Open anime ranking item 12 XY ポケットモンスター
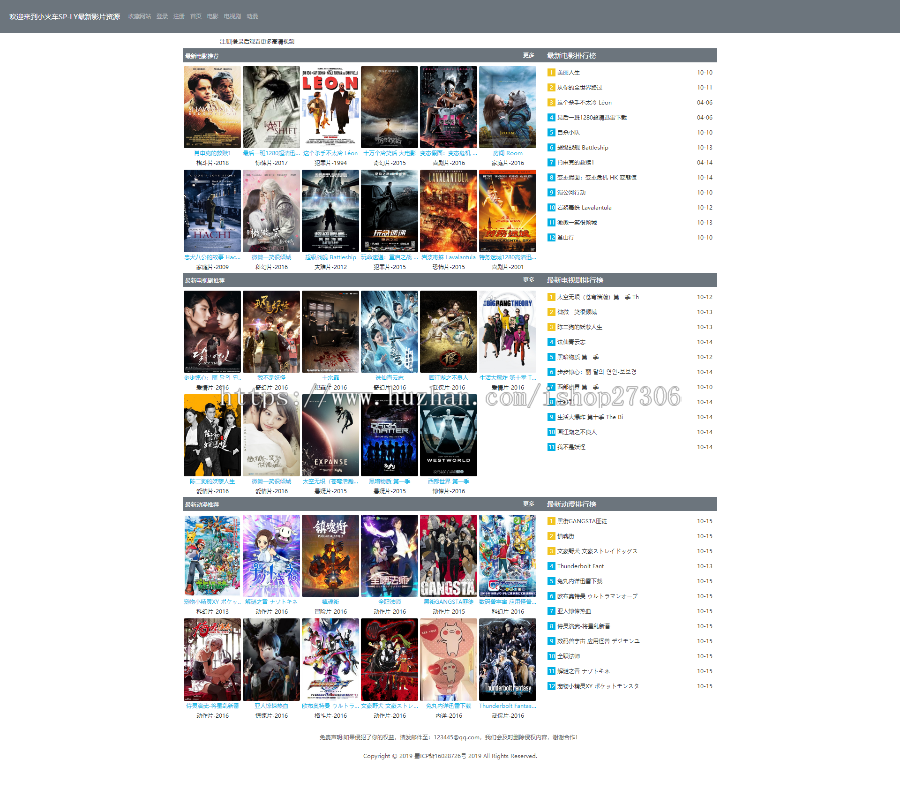Screen dimensions: 900x789 598,686
